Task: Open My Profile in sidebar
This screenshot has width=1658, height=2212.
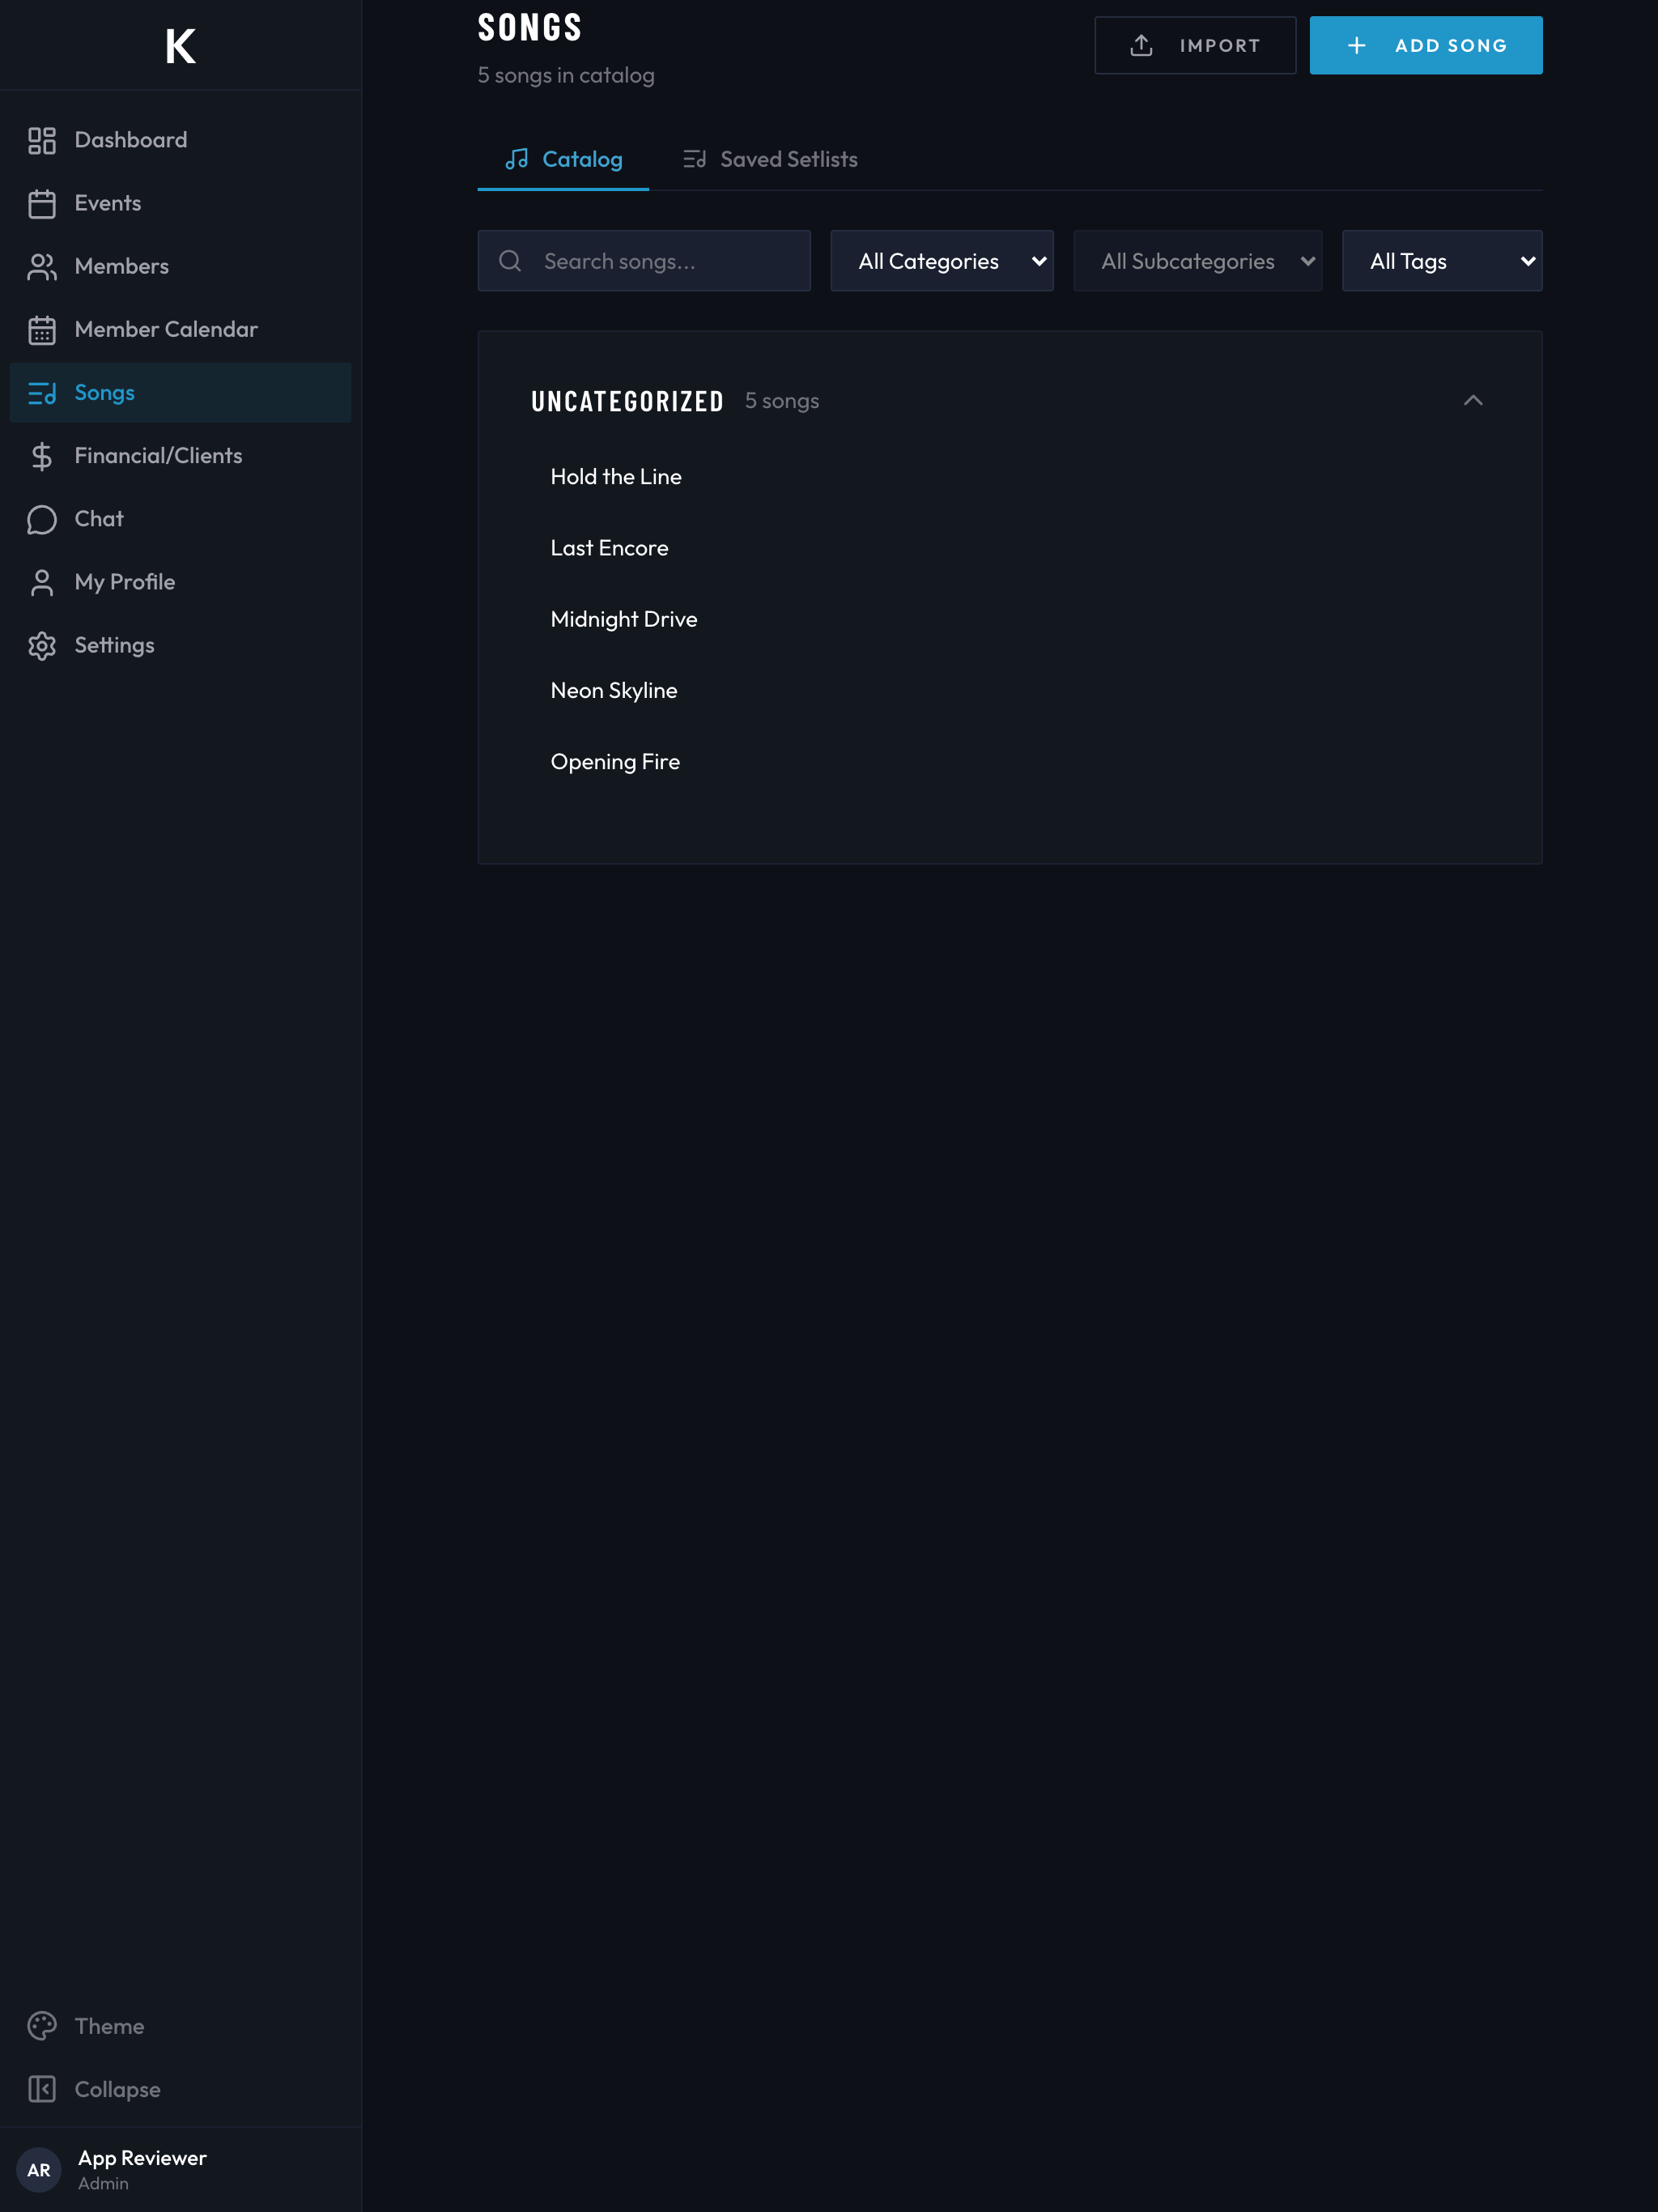Action: [180, 582]
